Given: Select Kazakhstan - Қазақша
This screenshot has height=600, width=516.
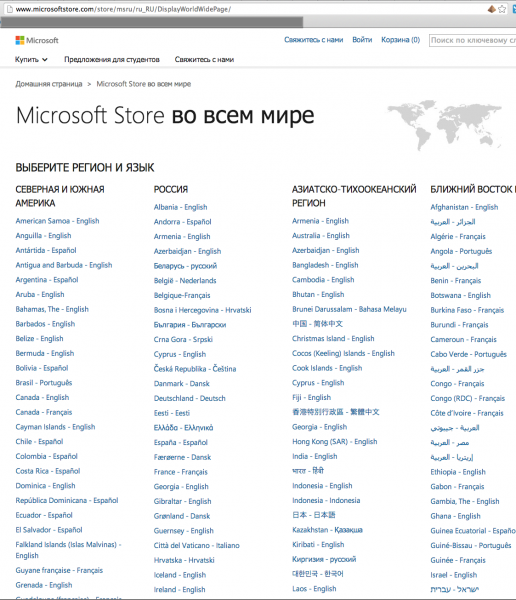Looking at the screenshot, I should [x=327, y=530].
